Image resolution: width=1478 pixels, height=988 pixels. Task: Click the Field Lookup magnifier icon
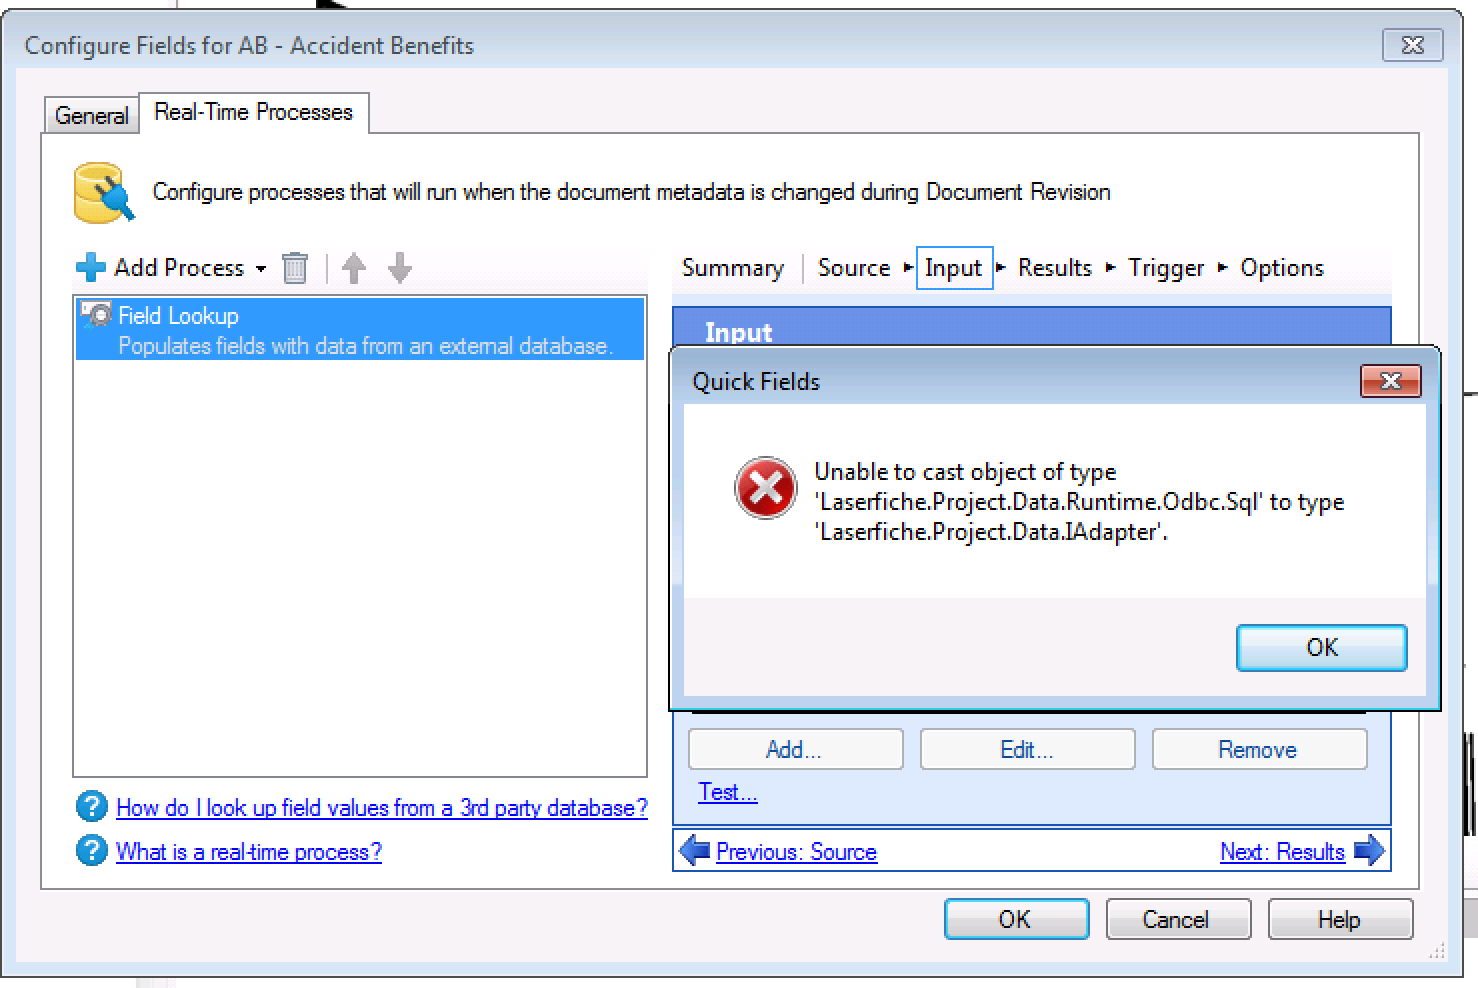click(x=96, y=315)
